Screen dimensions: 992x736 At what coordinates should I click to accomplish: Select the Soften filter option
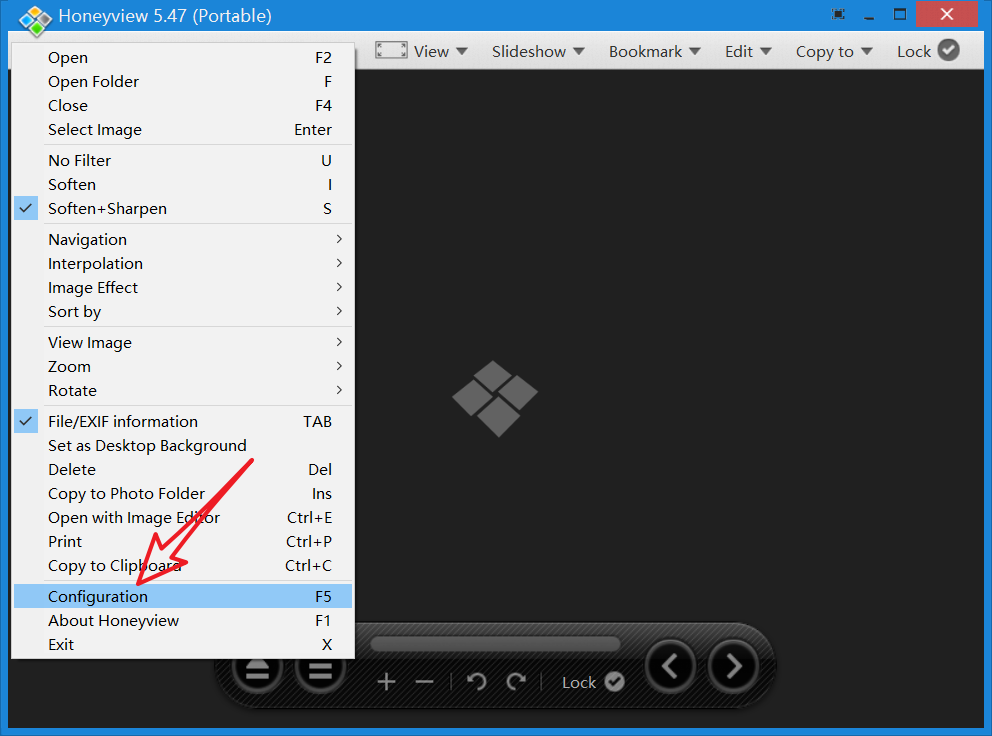tap(183, 185)
